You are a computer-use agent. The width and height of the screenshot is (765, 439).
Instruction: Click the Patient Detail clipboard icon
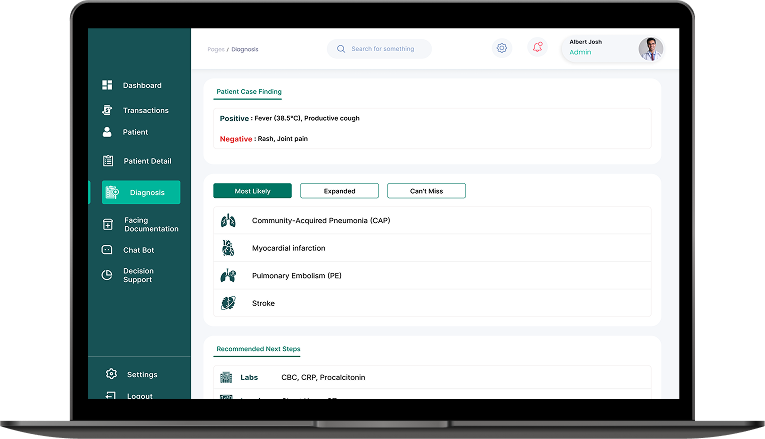point(108,161)
